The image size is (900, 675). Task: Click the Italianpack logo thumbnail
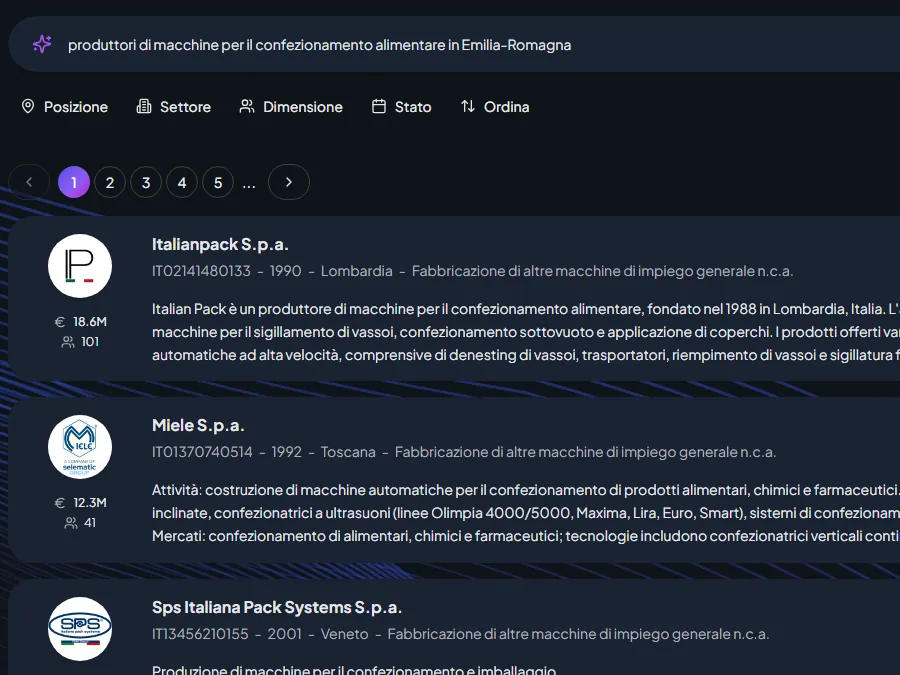pos(80,266)
